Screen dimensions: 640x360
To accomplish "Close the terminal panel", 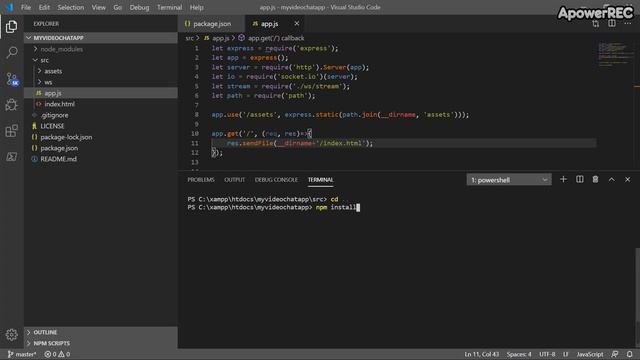I will 627,180.
